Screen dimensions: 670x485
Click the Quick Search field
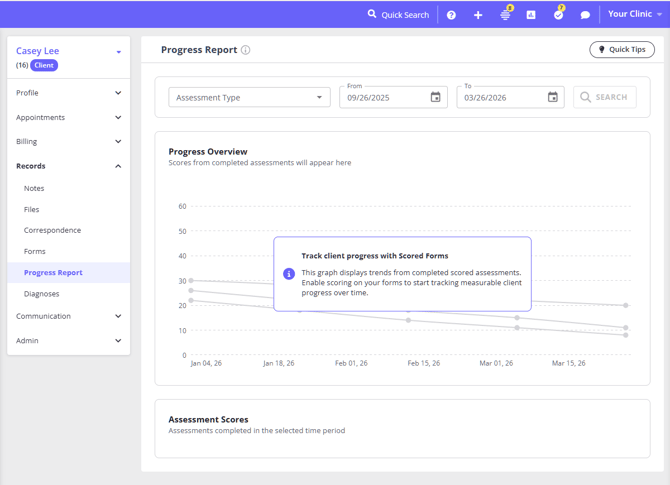(x=399, y=15)
